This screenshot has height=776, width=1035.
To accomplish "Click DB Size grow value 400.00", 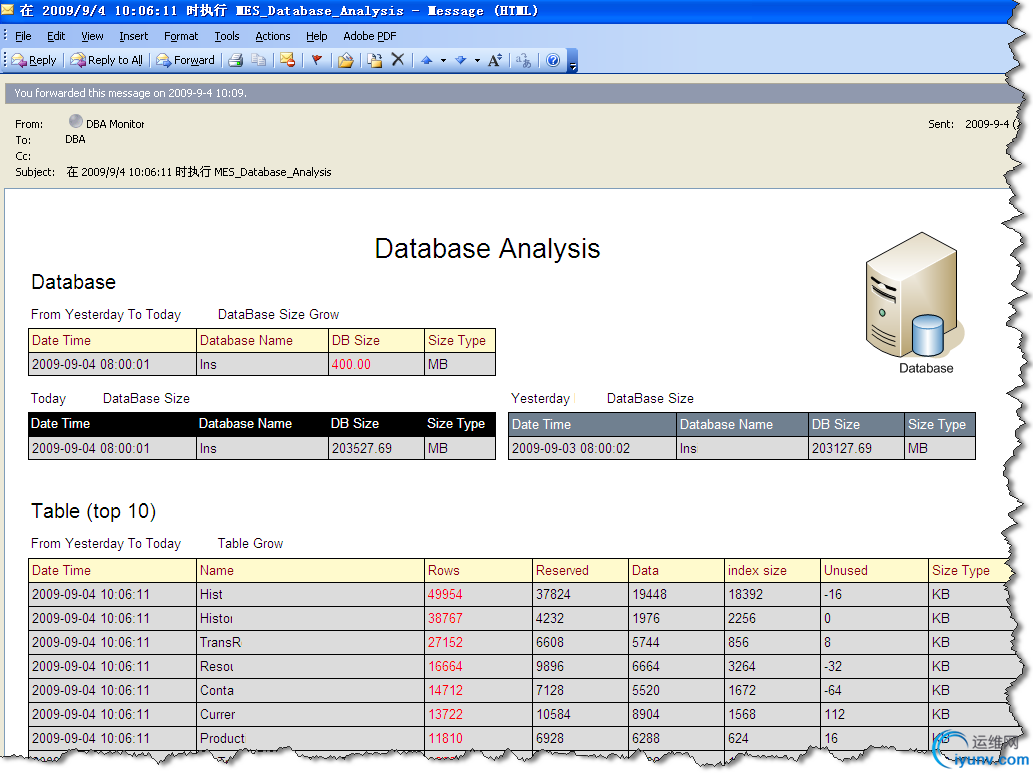I will 351,364.
